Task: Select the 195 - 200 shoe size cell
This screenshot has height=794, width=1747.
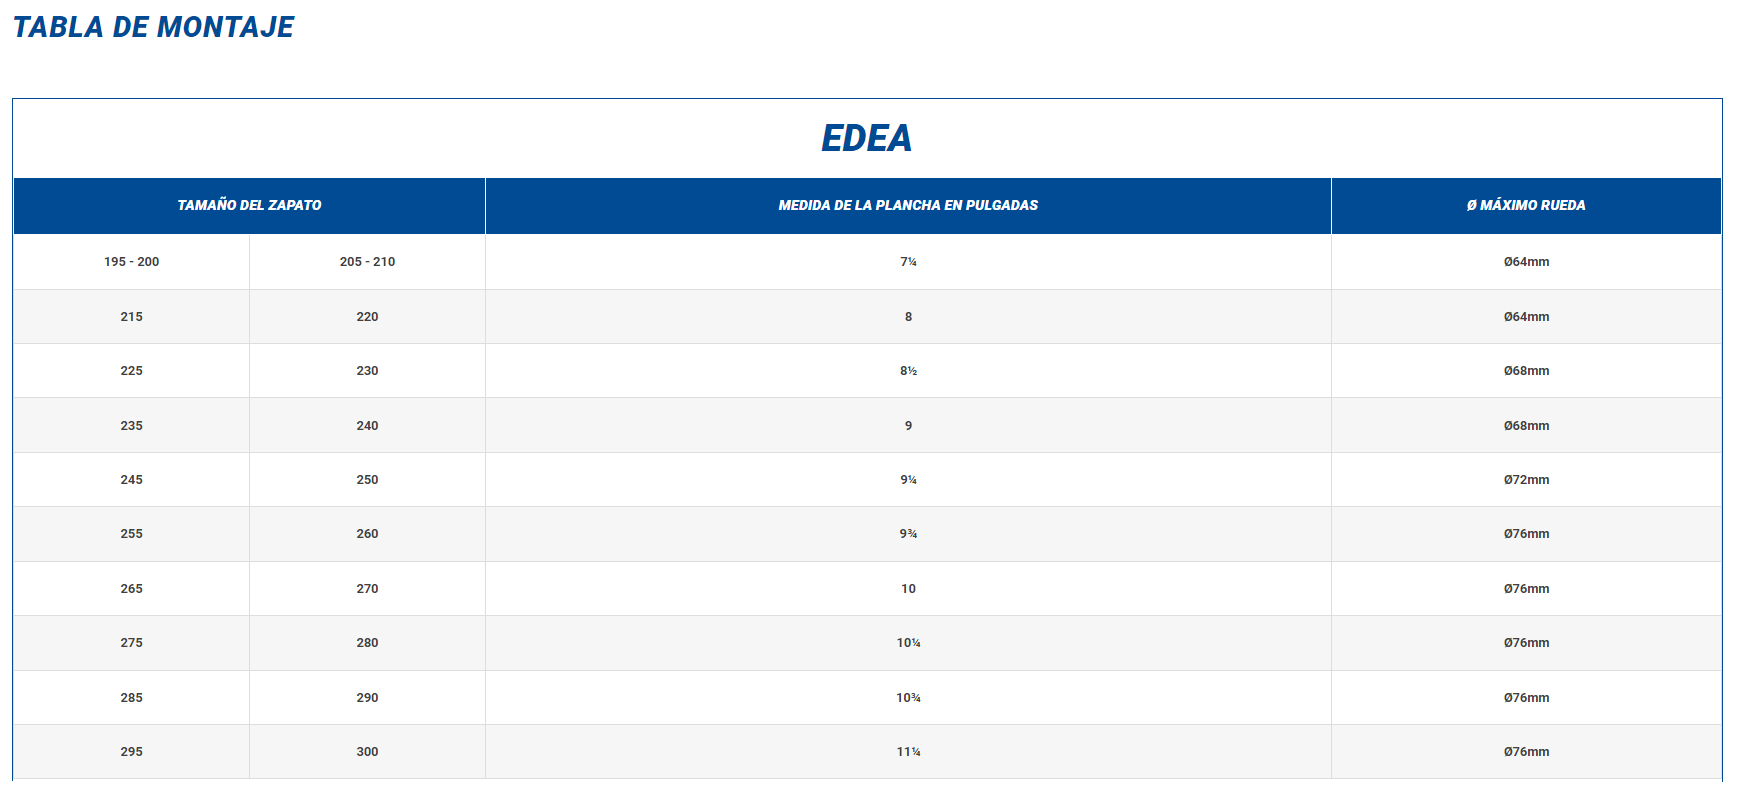Action: click(x=131, y=262)
